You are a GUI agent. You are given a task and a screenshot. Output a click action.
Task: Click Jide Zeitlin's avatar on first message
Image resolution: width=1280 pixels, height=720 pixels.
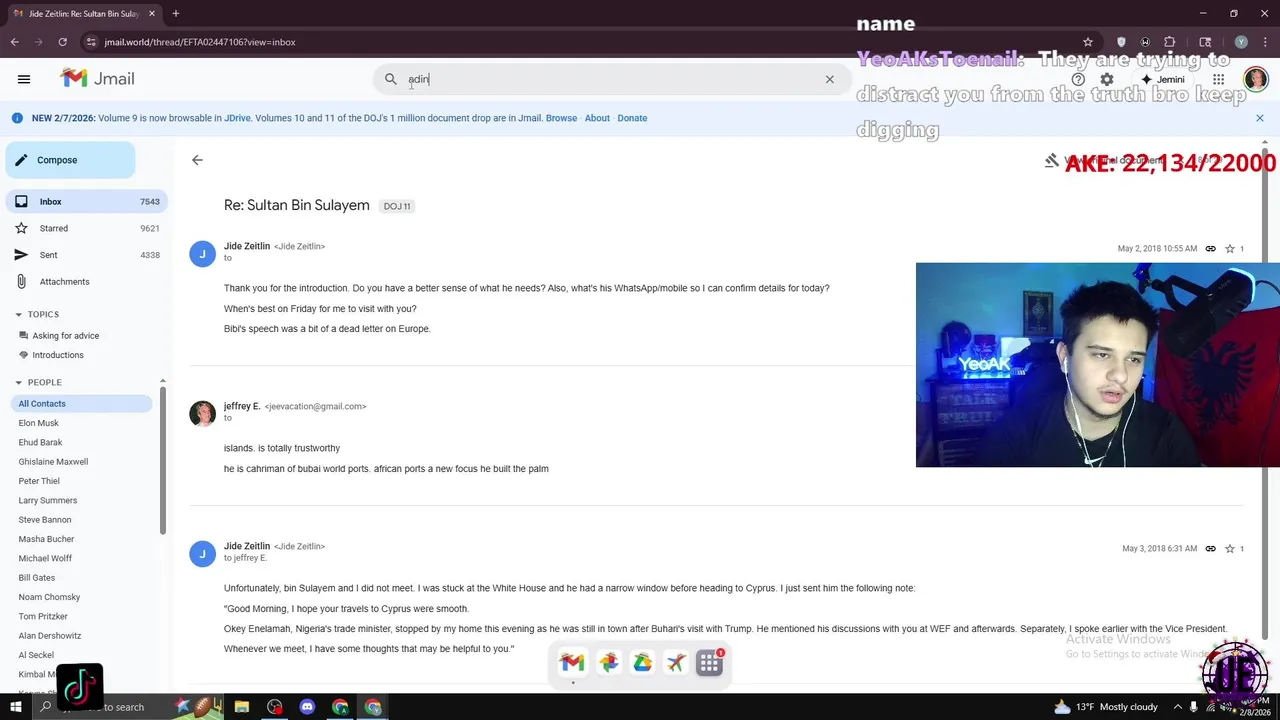[202, 254]
